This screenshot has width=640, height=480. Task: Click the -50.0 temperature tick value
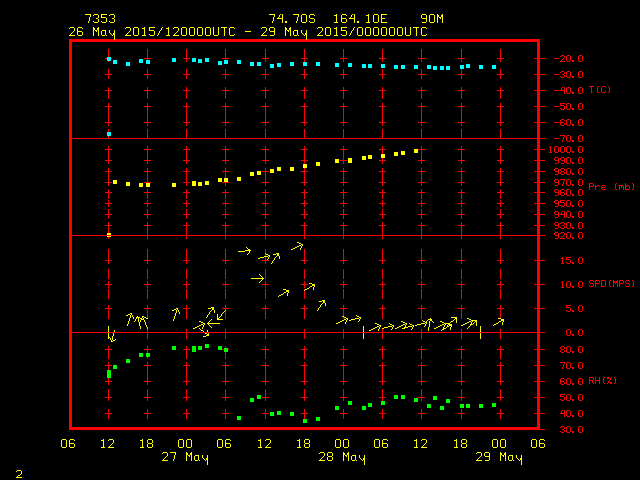pos(569,107)
